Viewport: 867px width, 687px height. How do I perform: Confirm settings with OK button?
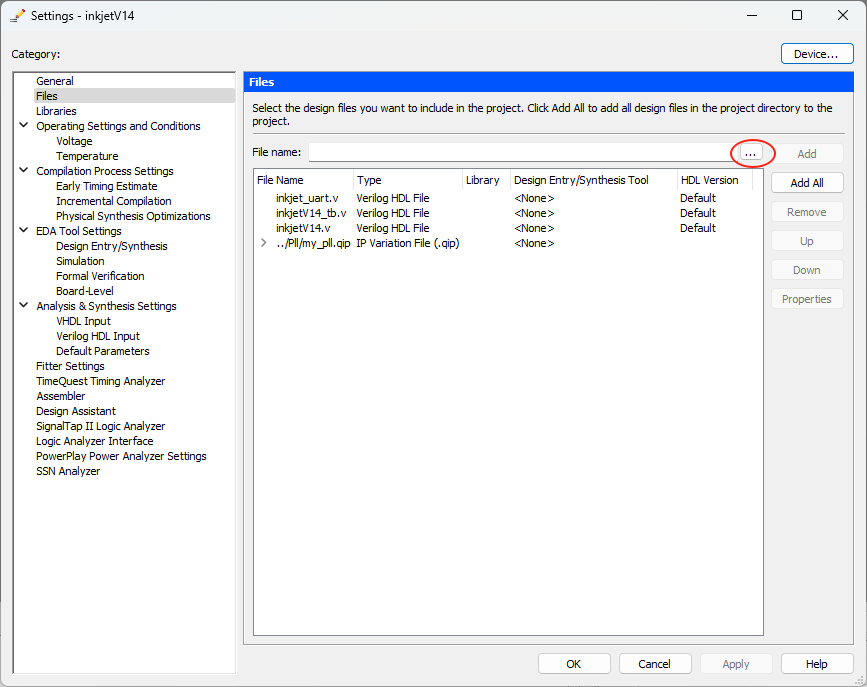[574, 664]
